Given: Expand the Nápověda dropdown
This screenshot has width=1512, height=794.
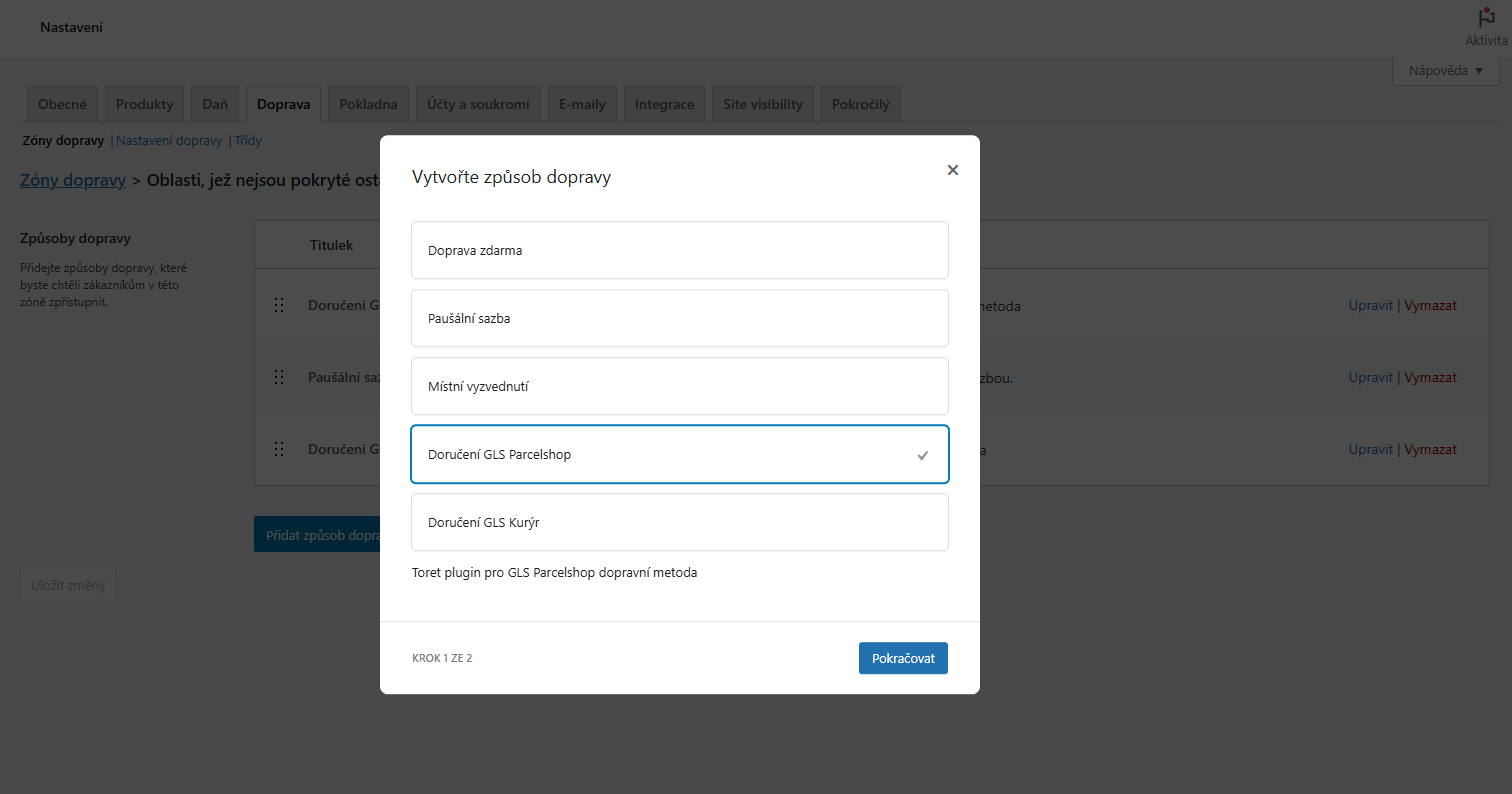Looking at the screenshot, I should 1446,71.
